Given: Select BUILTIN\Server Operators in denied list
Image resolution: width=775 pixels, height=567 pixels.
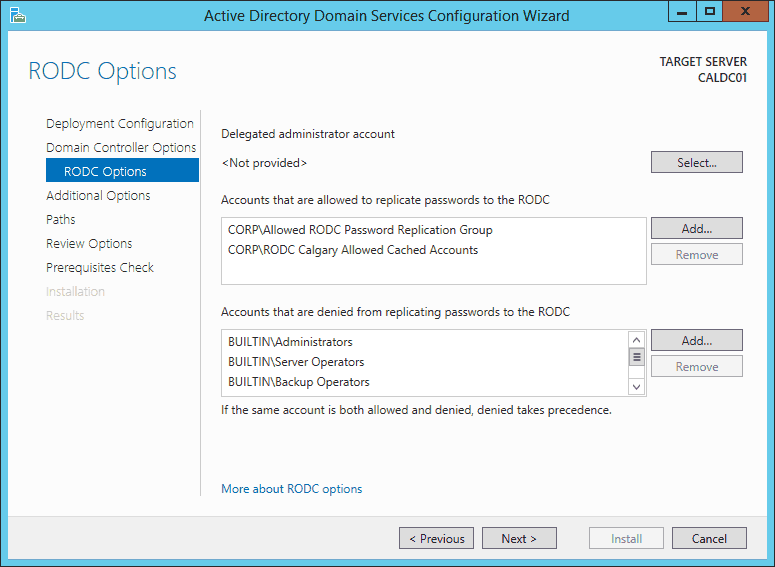Looking at the screenshot, I should (x=296, y=362).
